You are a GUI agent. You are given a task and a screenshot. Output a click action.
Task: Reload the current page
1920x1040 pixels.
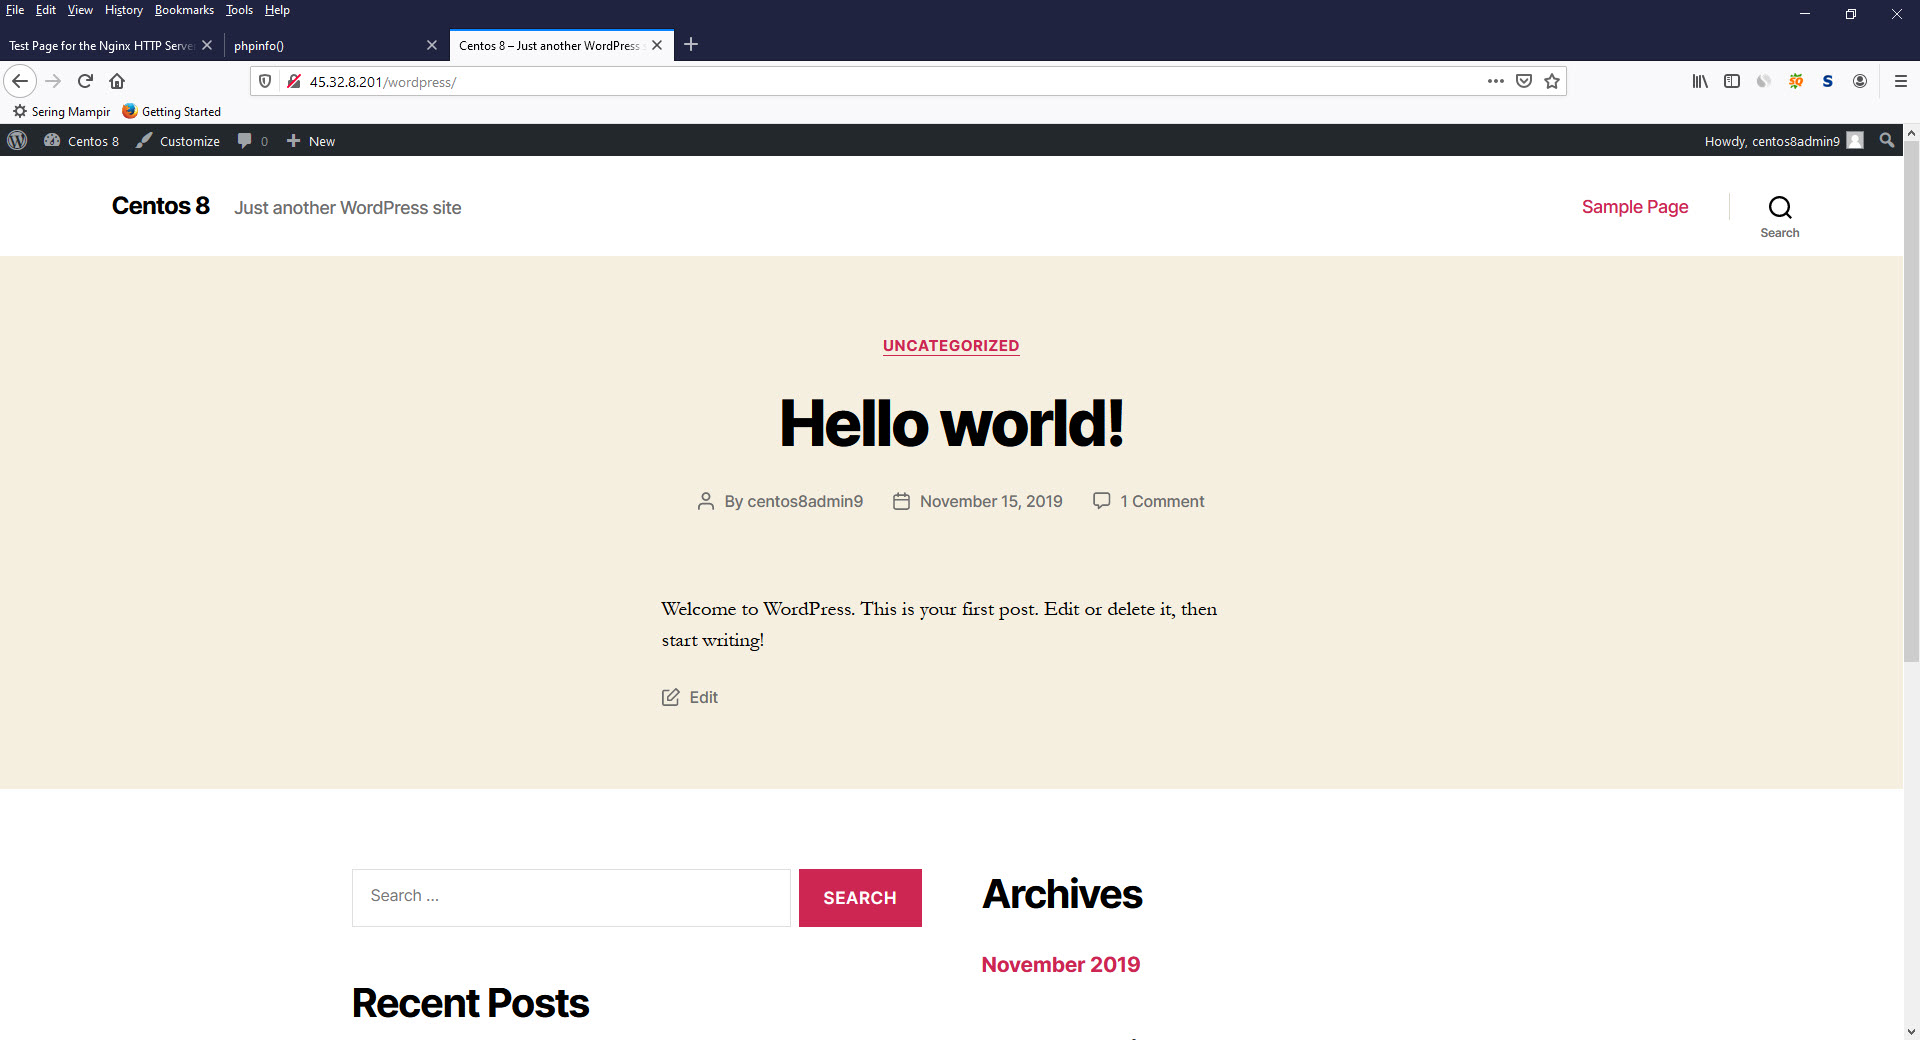pos(85,81)
